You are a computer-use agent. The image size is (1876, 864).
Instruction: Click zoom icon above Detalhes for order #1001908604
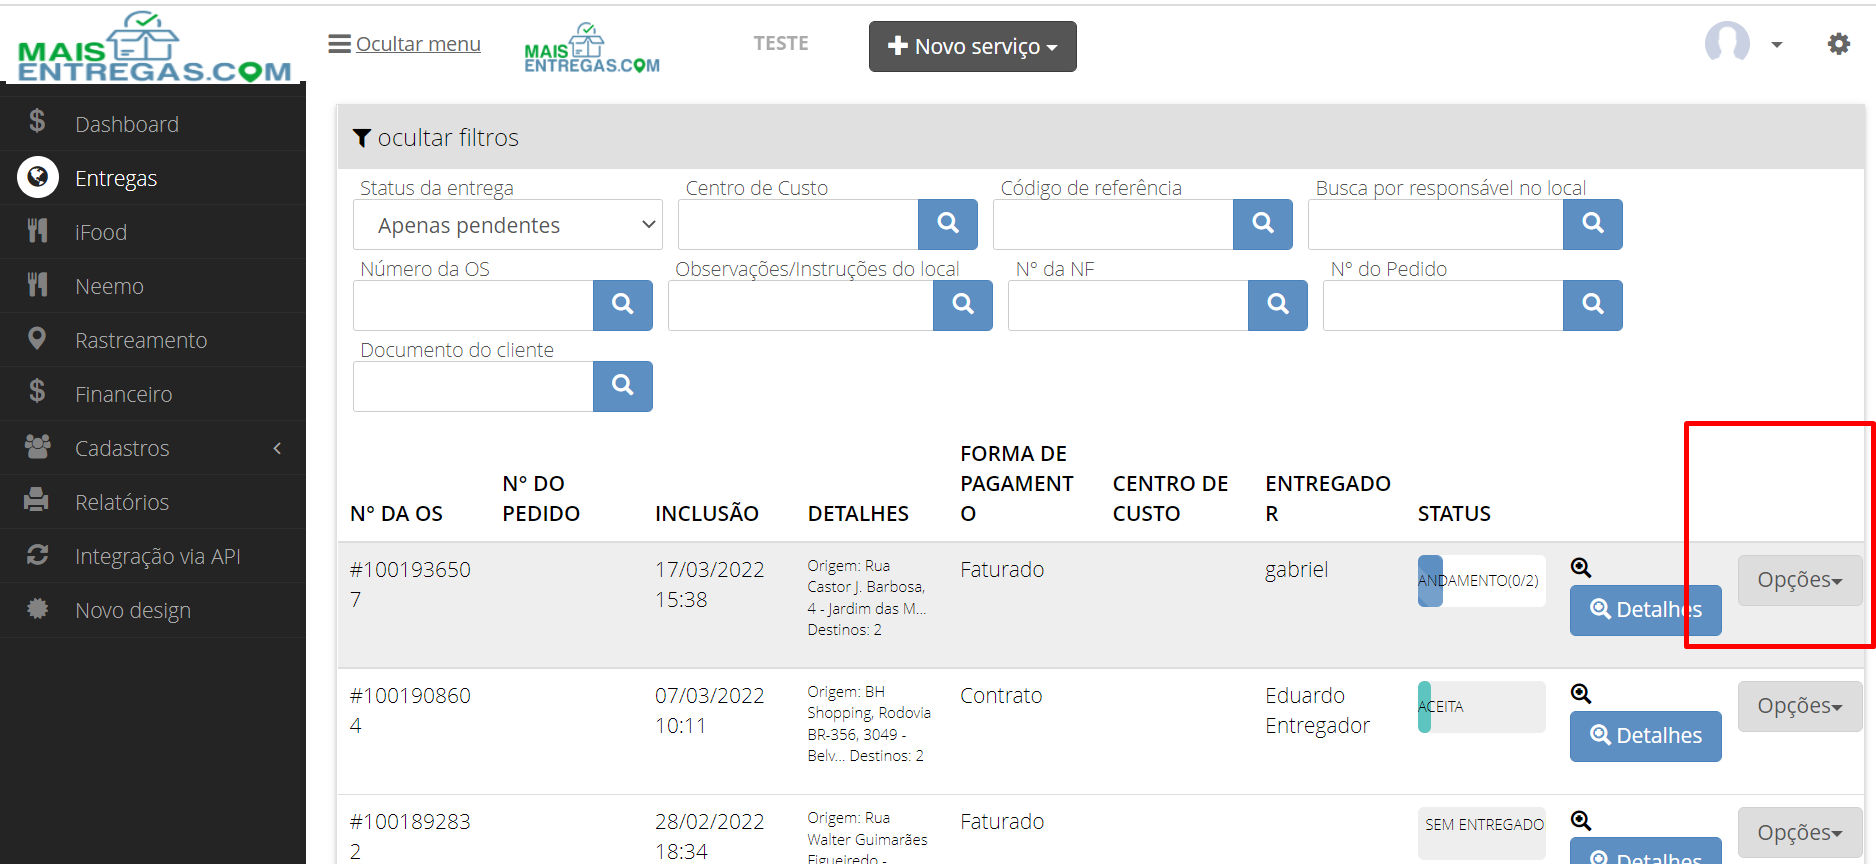[1581, 694]
